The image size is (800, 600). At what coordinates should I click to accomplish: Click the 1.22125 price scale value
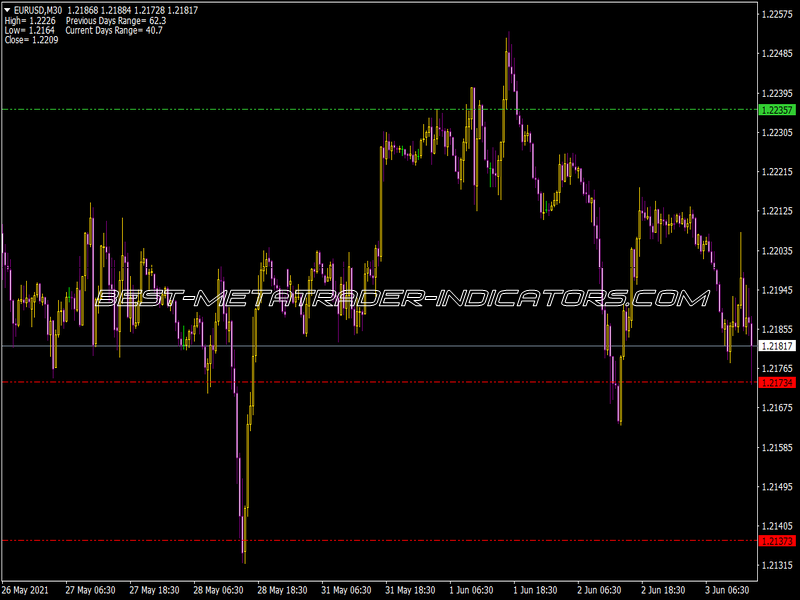(x=777, y=211)
